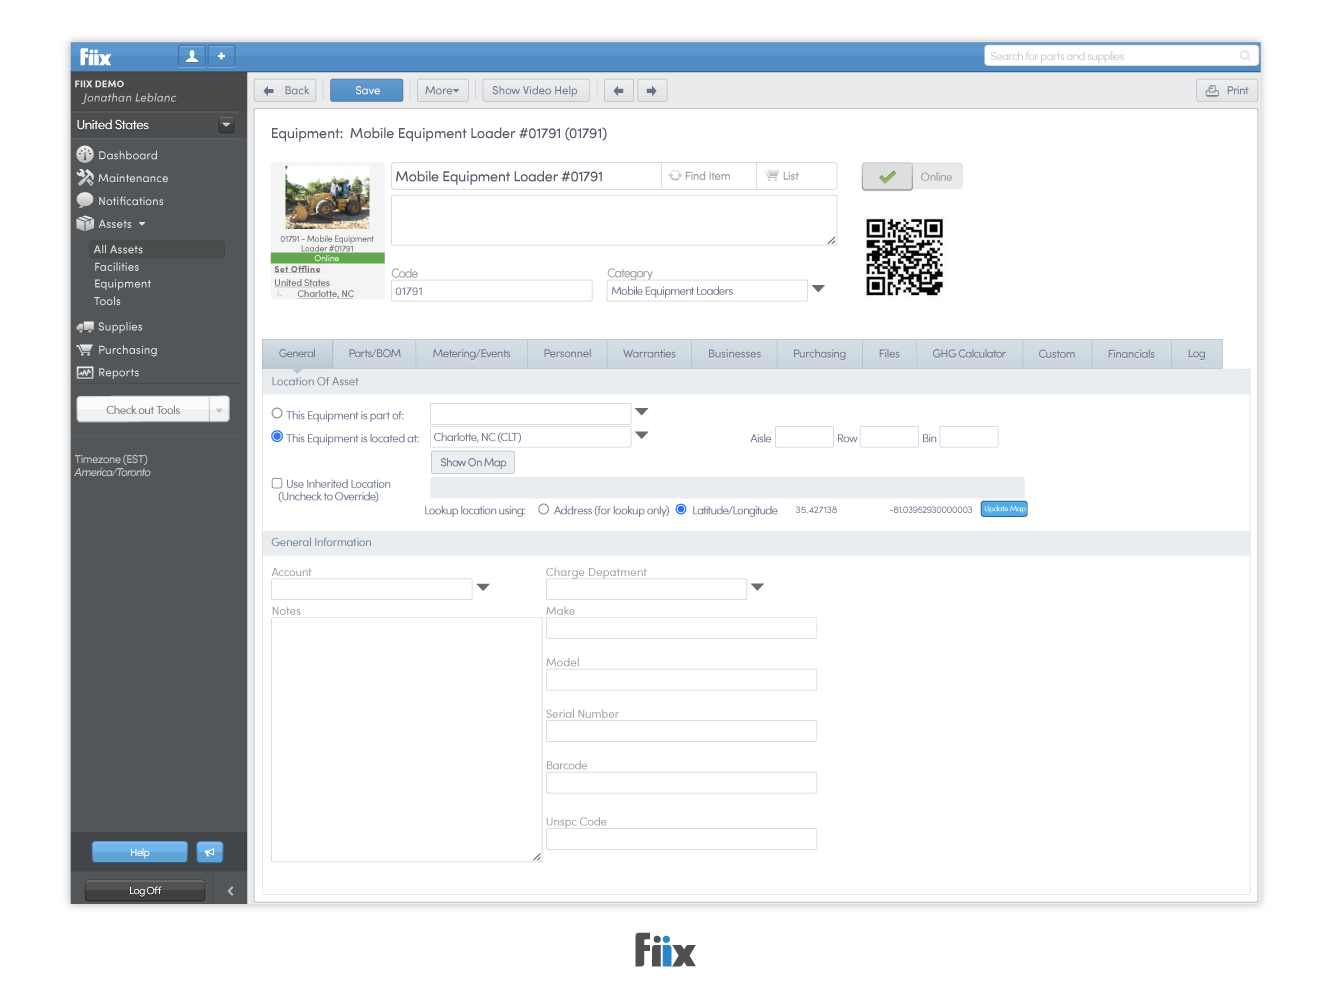Open Tools under Assets
Screen dimensions: 1331x1001
pos(107,301)
